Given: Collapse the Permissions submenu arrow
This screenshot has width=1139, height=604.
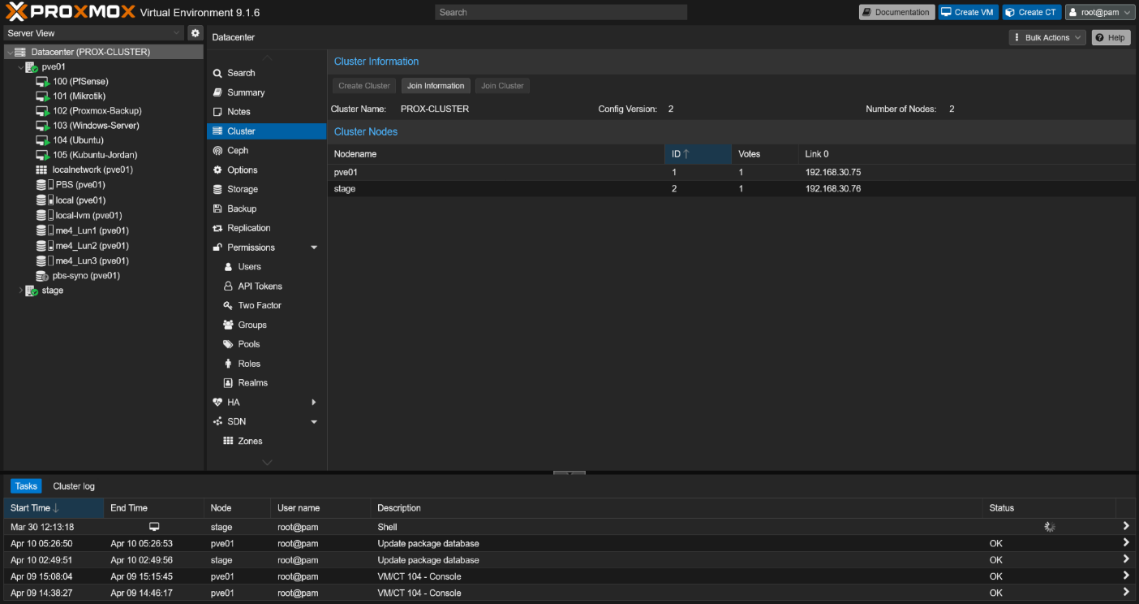Looking at the screenshot, I should coord(315,247).
